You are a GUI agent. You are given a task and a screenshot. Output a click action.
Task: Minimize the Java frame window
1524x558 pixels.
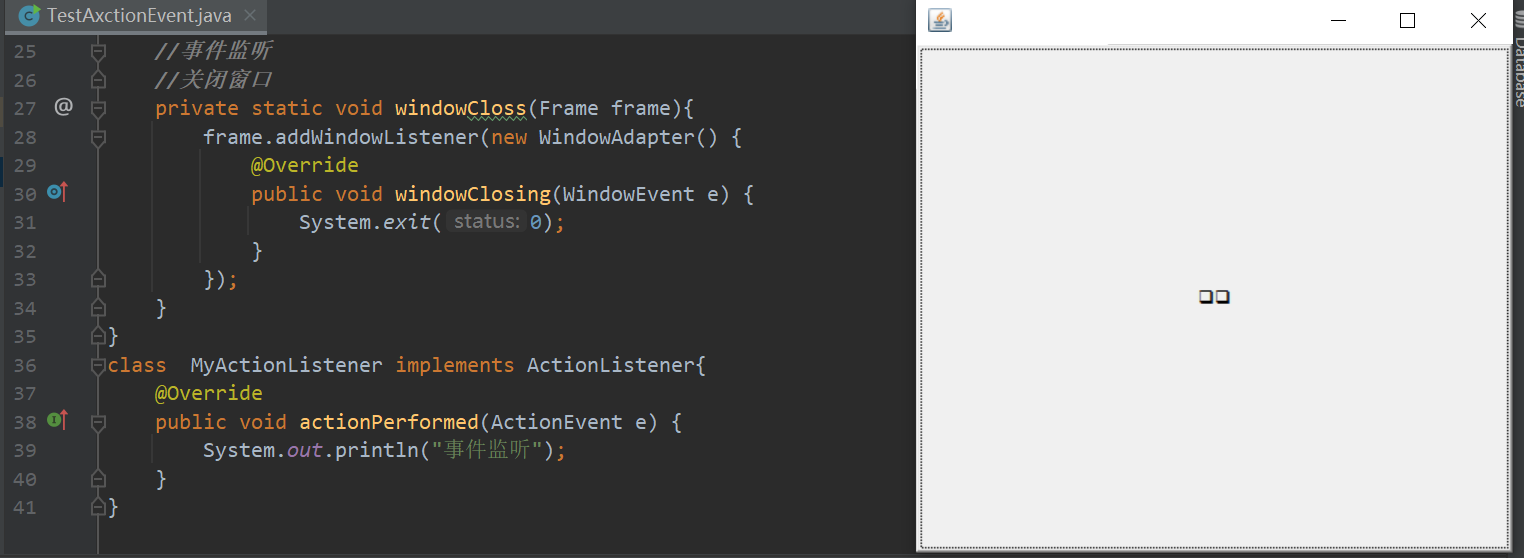tap(1338, 20)
